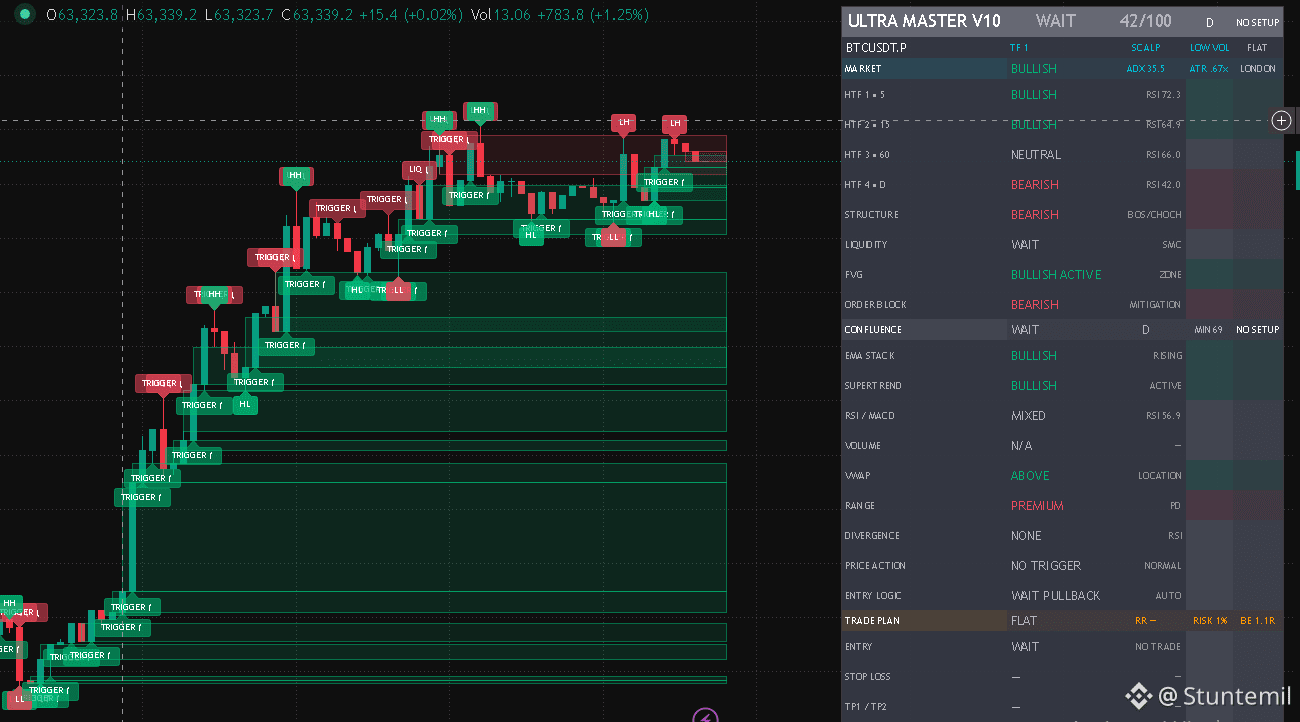This screenshot has height=722, width=1300.
Task: Click the LOW VOL cell
Action: tap(1210, 47)
